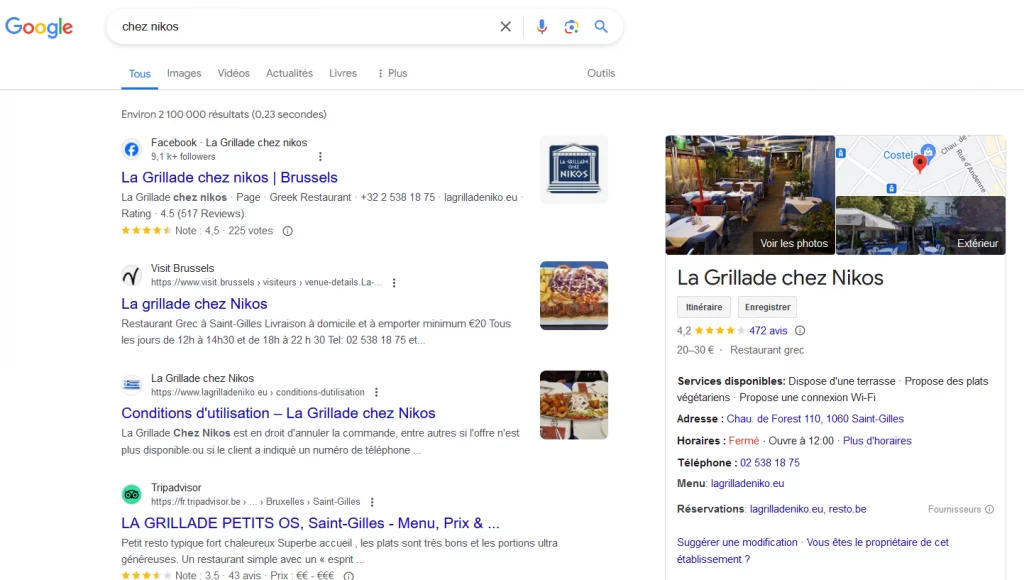This screenshot has height=580, width=1024.
Task: Select the Tous tab
Action: (x=140, y=74)
